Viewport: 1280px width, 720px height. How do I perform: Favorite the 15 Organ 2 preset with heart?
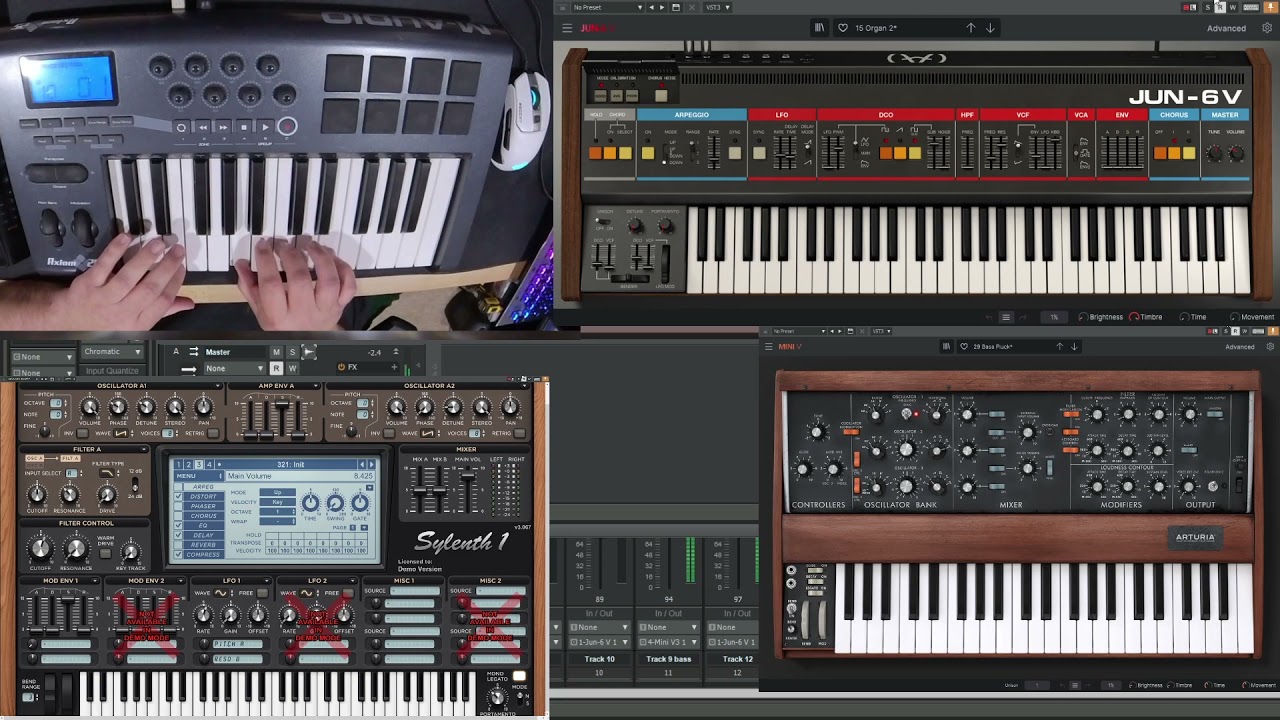pyautogui.click(x=843, y=28)
